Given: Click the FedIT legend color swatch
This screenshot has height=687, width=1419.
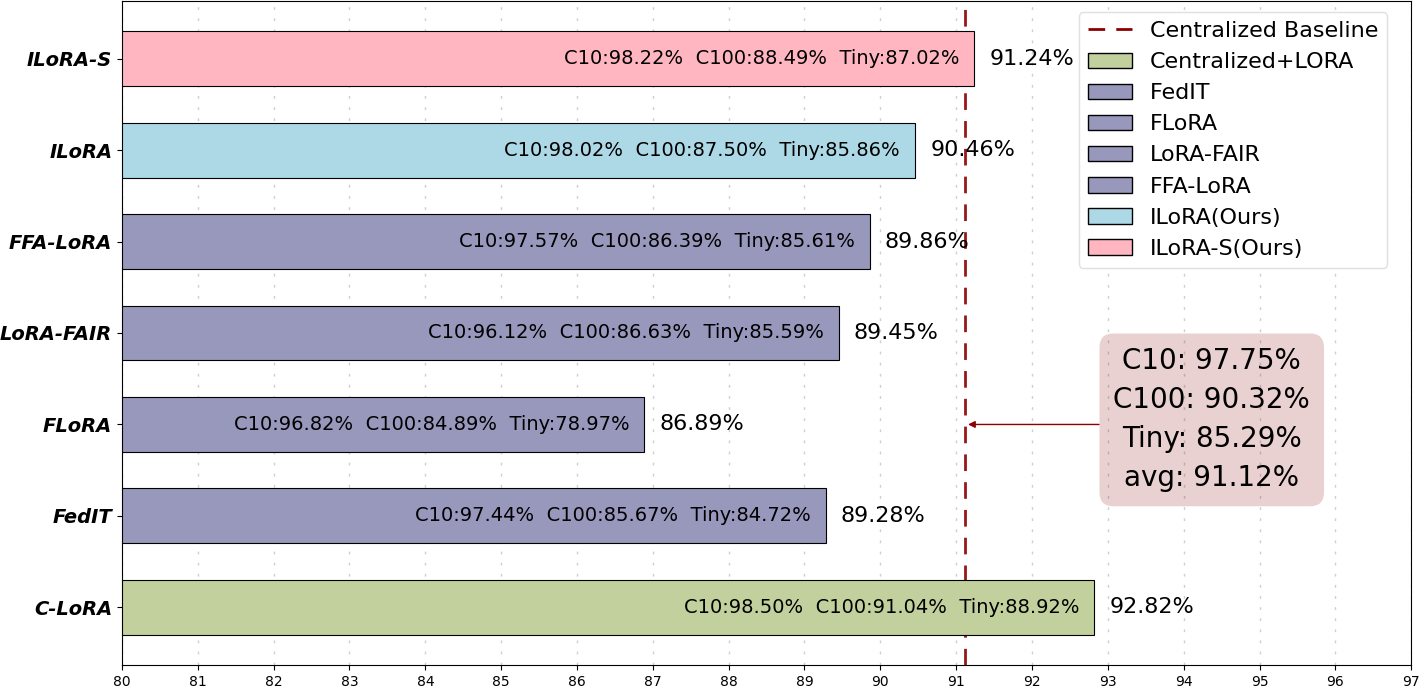Looking at the screenshot, I should (1110, 92).
